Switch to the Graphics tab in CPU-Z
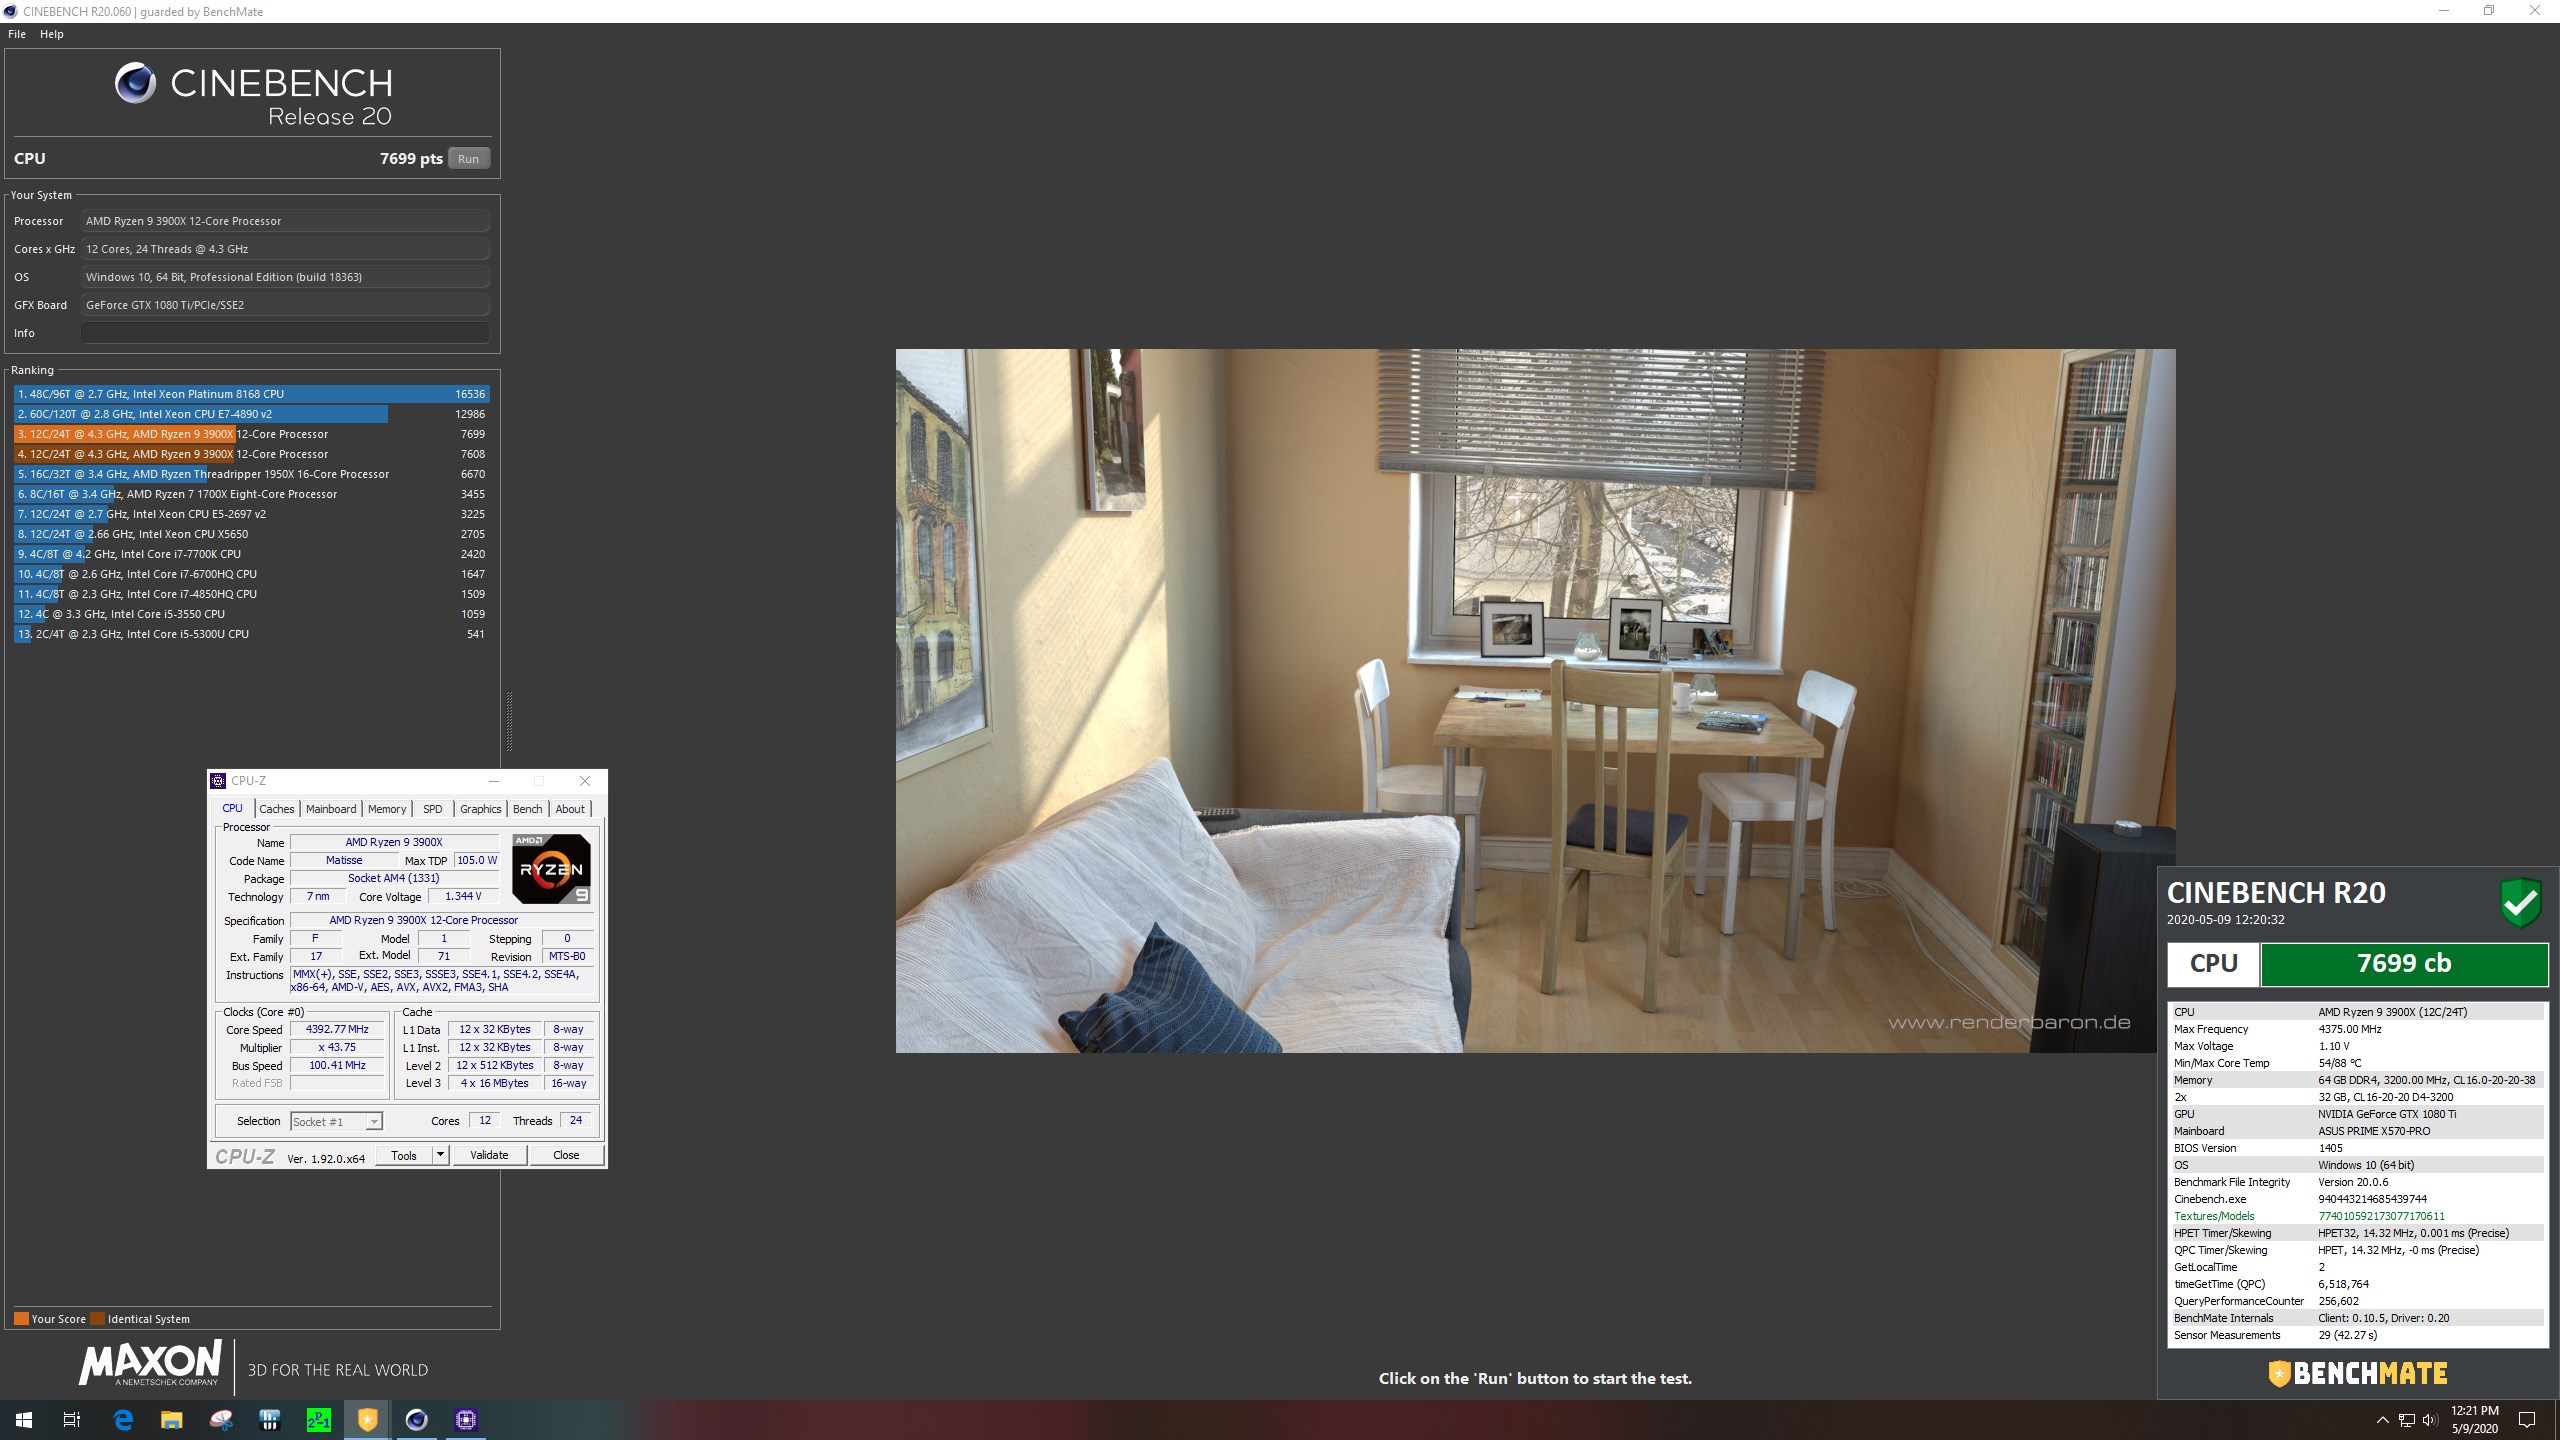Image resolution: width=2560 pixels, height=1440 pixels. [x=481, y=809]
